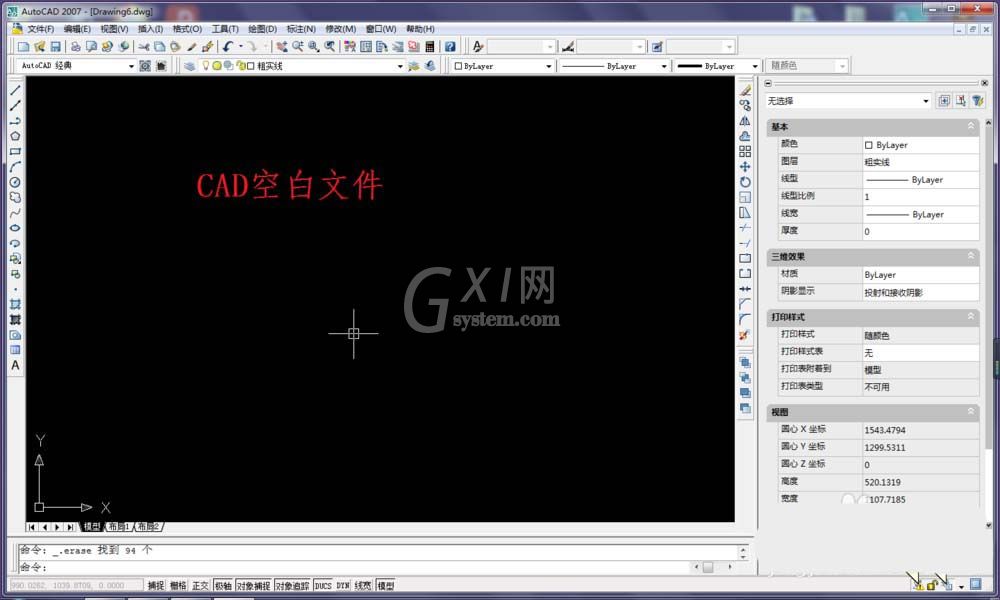
Task: Open the Calculator icon in toolbar
Action: point(430,47)
